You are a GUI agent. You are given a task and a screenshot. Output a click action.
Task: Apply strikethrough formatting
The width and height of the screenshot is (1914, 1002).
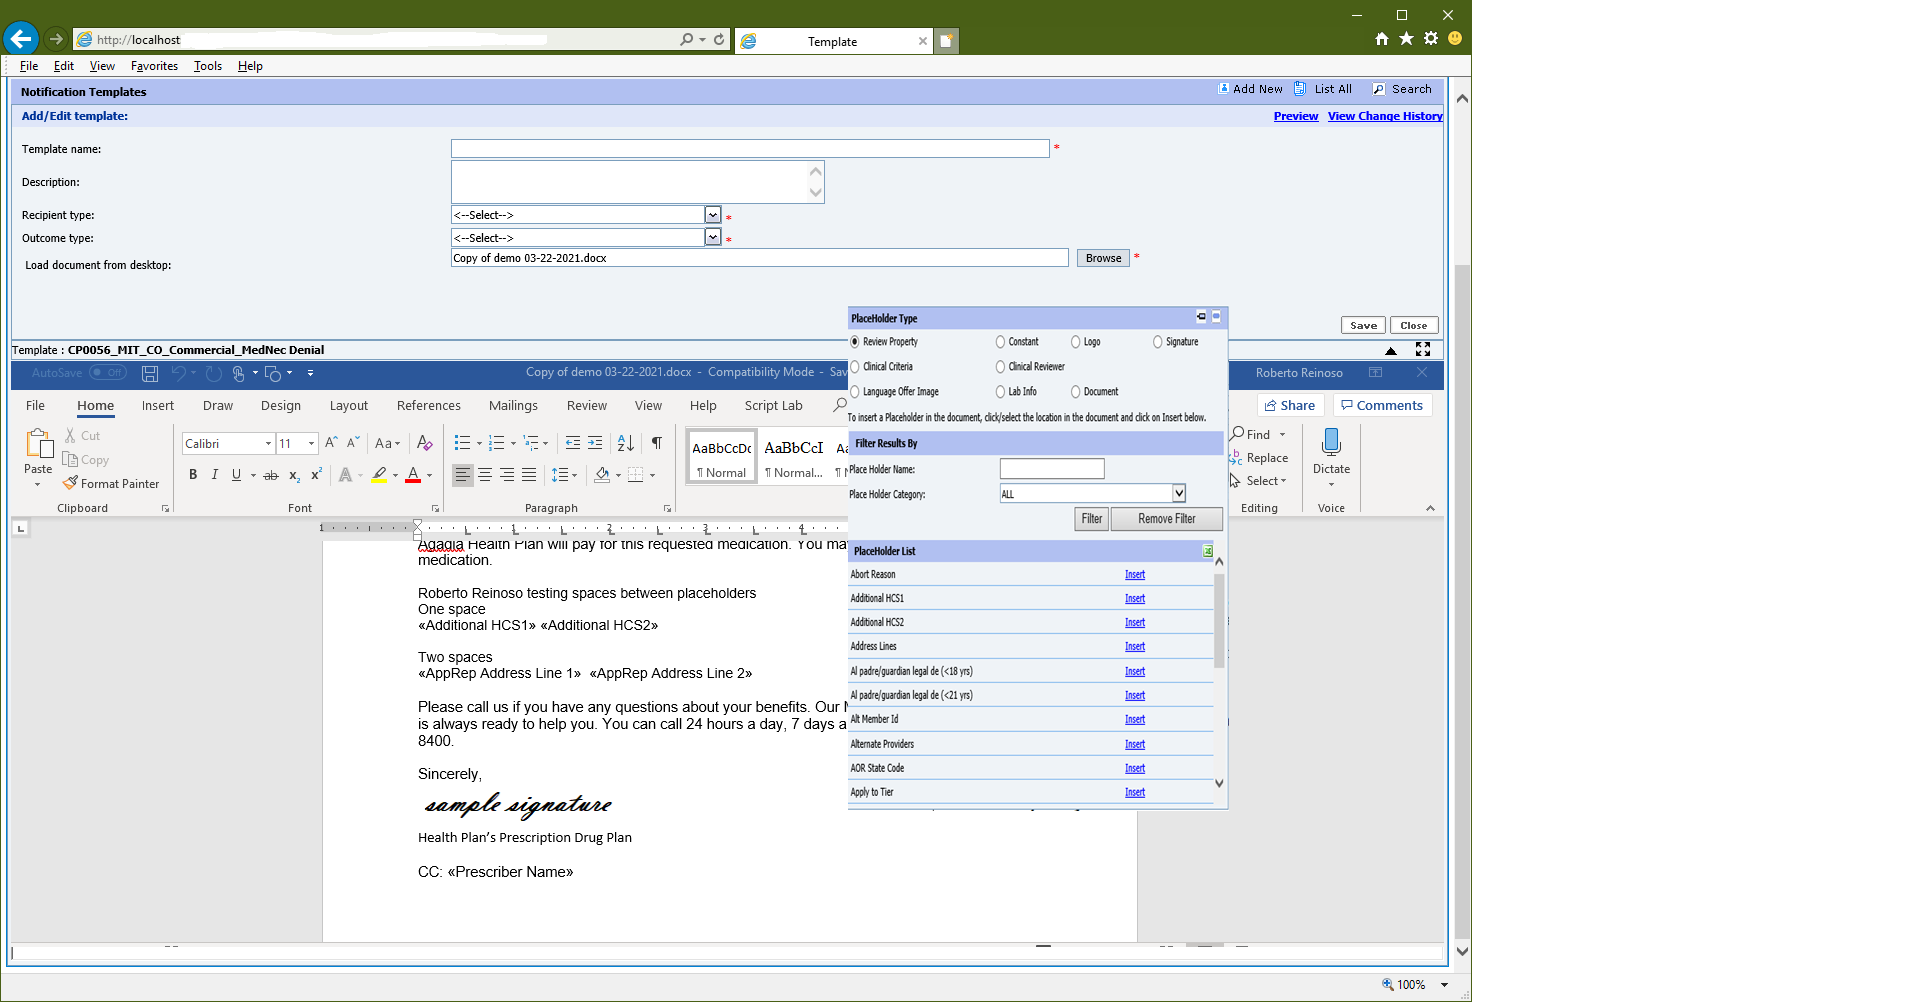270,475
